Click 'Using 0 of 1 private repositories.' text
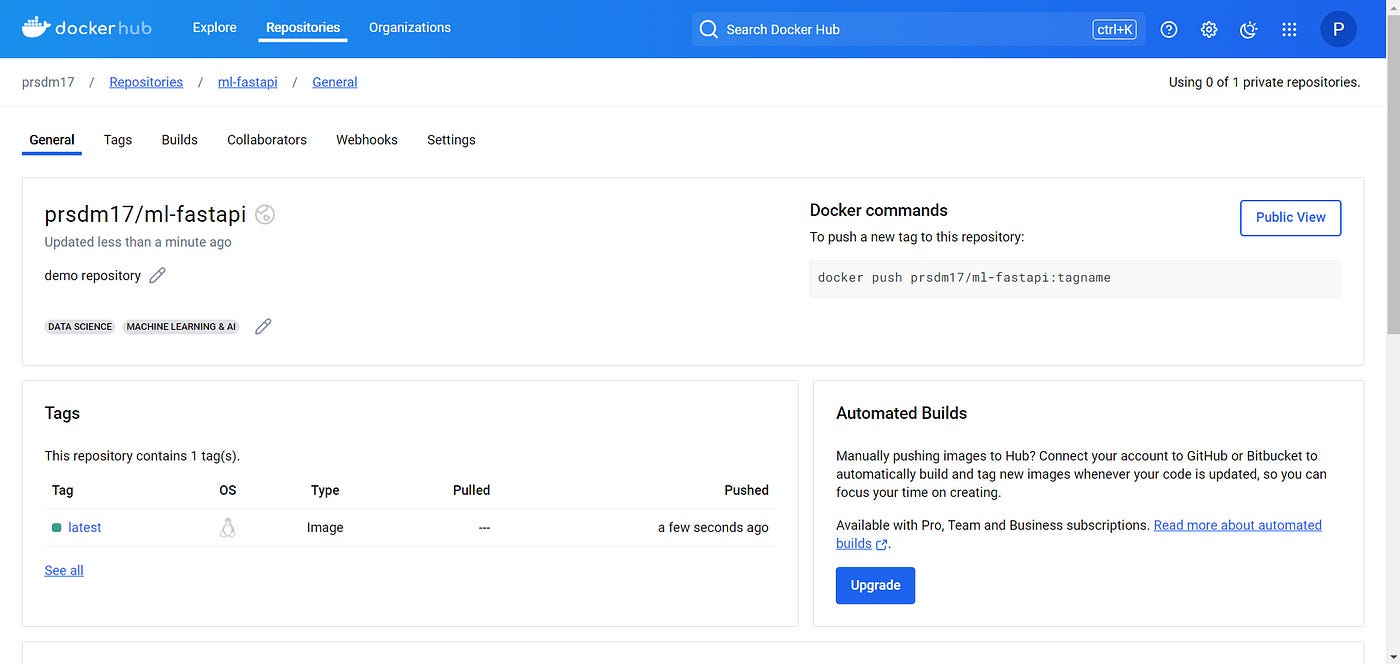Screen dimensions: 1400x664 pyautogui.click(x=1264, y=82)
